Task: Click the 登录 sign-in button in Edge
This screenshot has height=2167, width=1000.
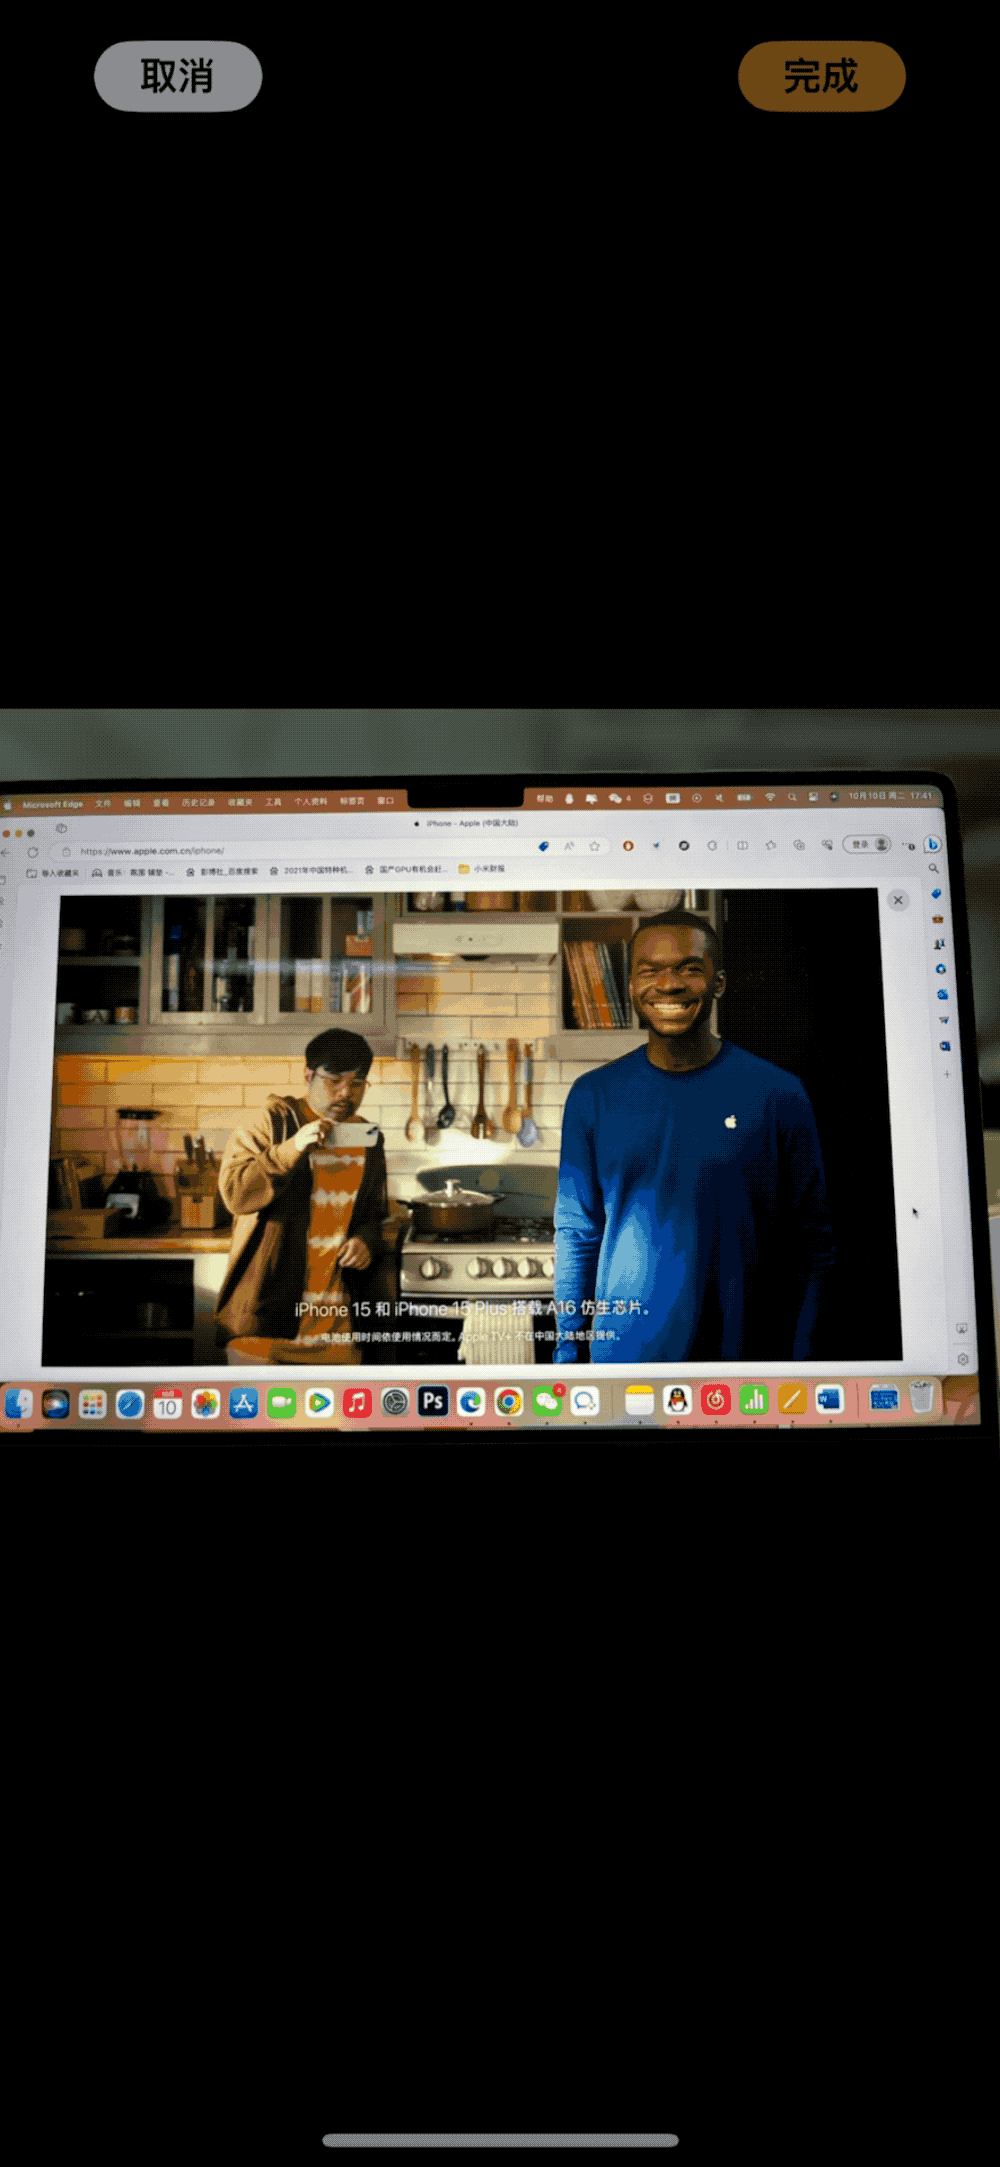Action: pyautogui.click(x=867, y=844)
